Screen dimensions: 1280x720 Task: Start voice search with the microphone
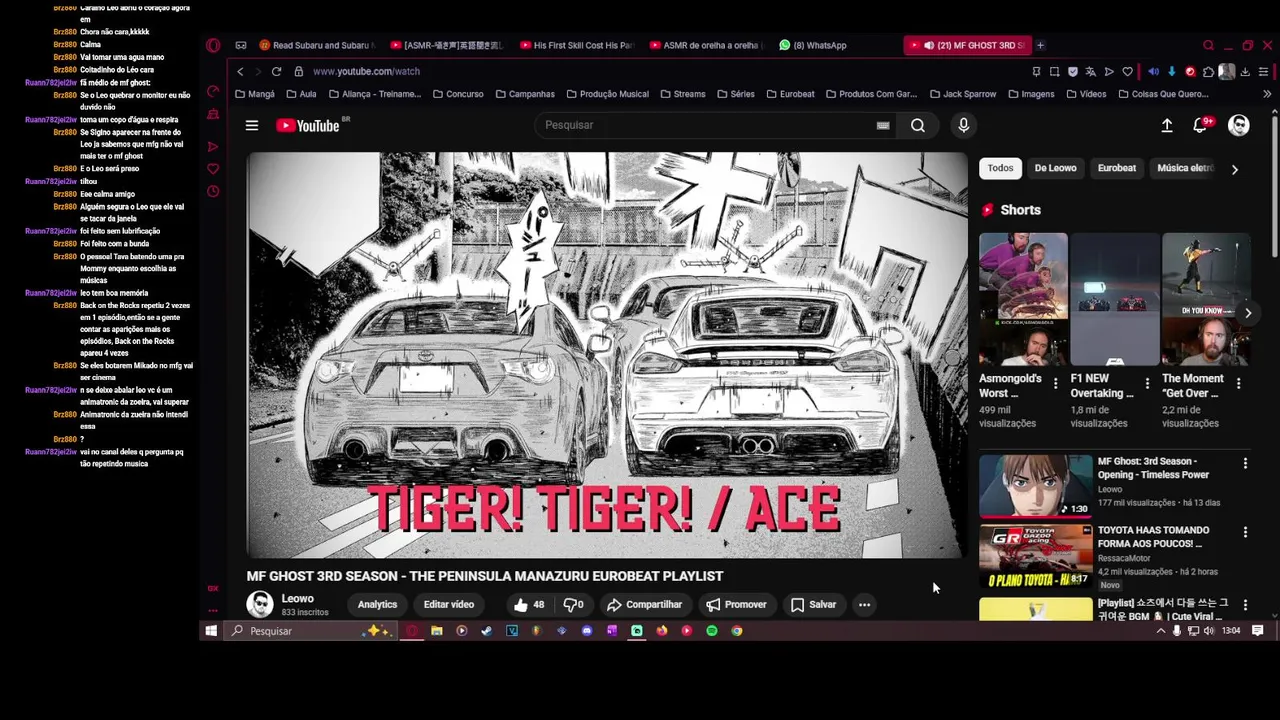click(963, 125)
